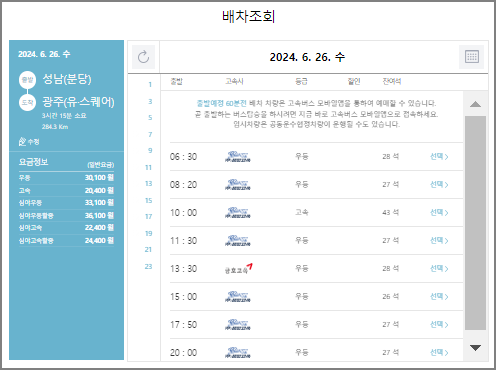Click the scrollbar up arrow
The height and width of the screenshot is (370, 496).
point(475,104)
